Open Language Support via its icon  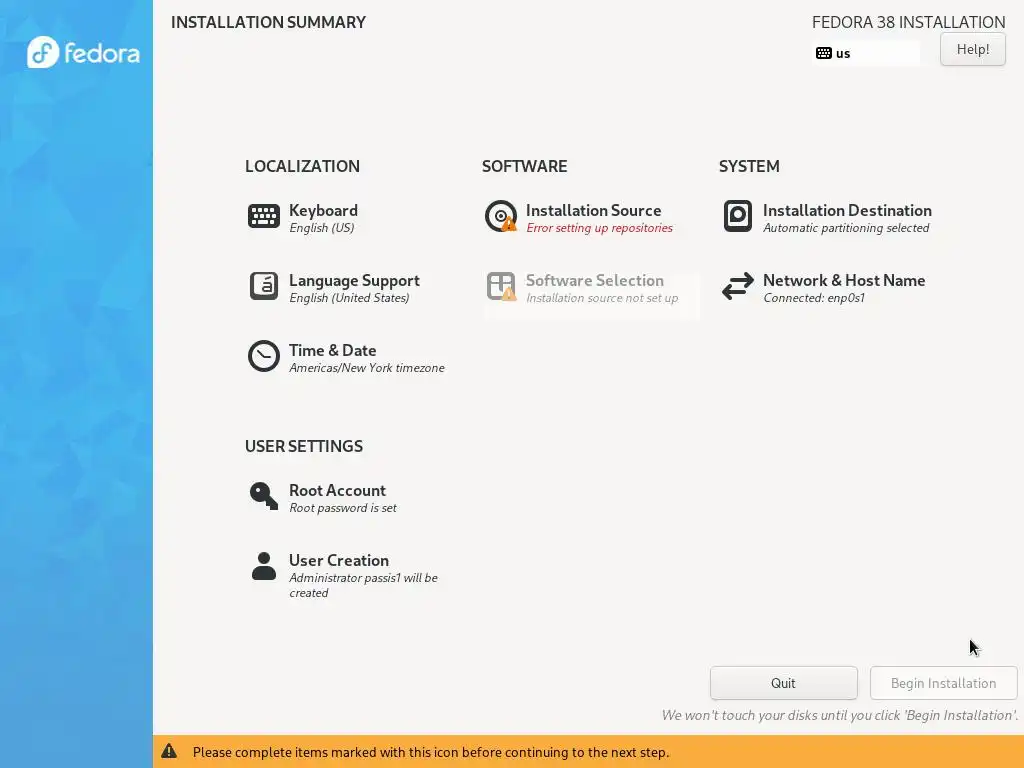264,286
